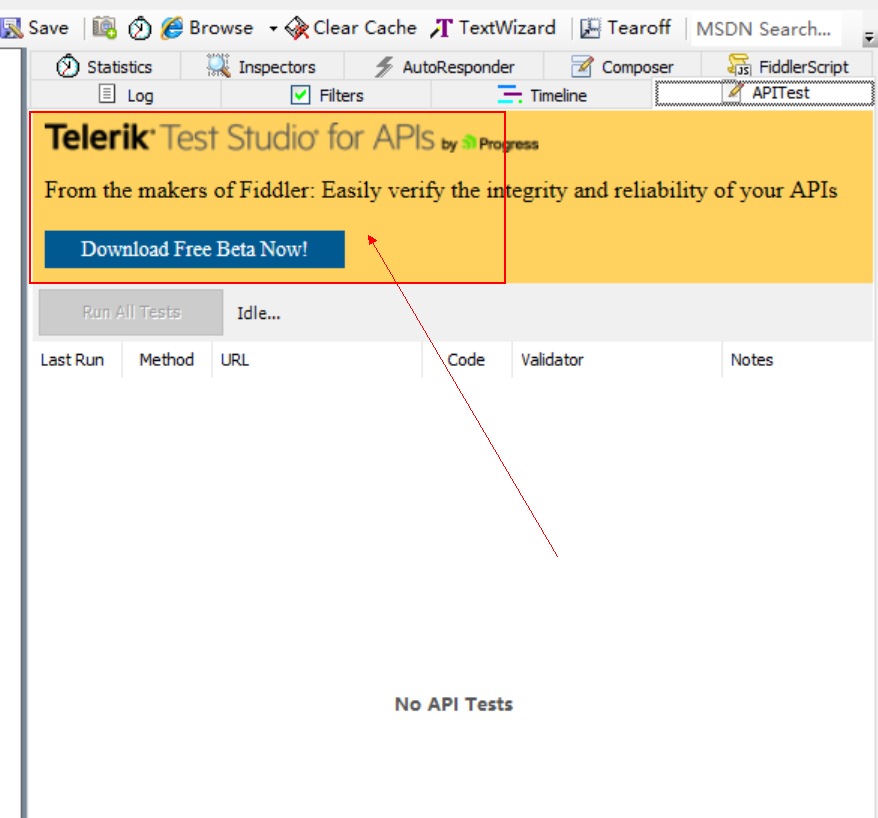Open the AutoResponder tab
This screenshot has height=818, width=878.
click(444, 67)
